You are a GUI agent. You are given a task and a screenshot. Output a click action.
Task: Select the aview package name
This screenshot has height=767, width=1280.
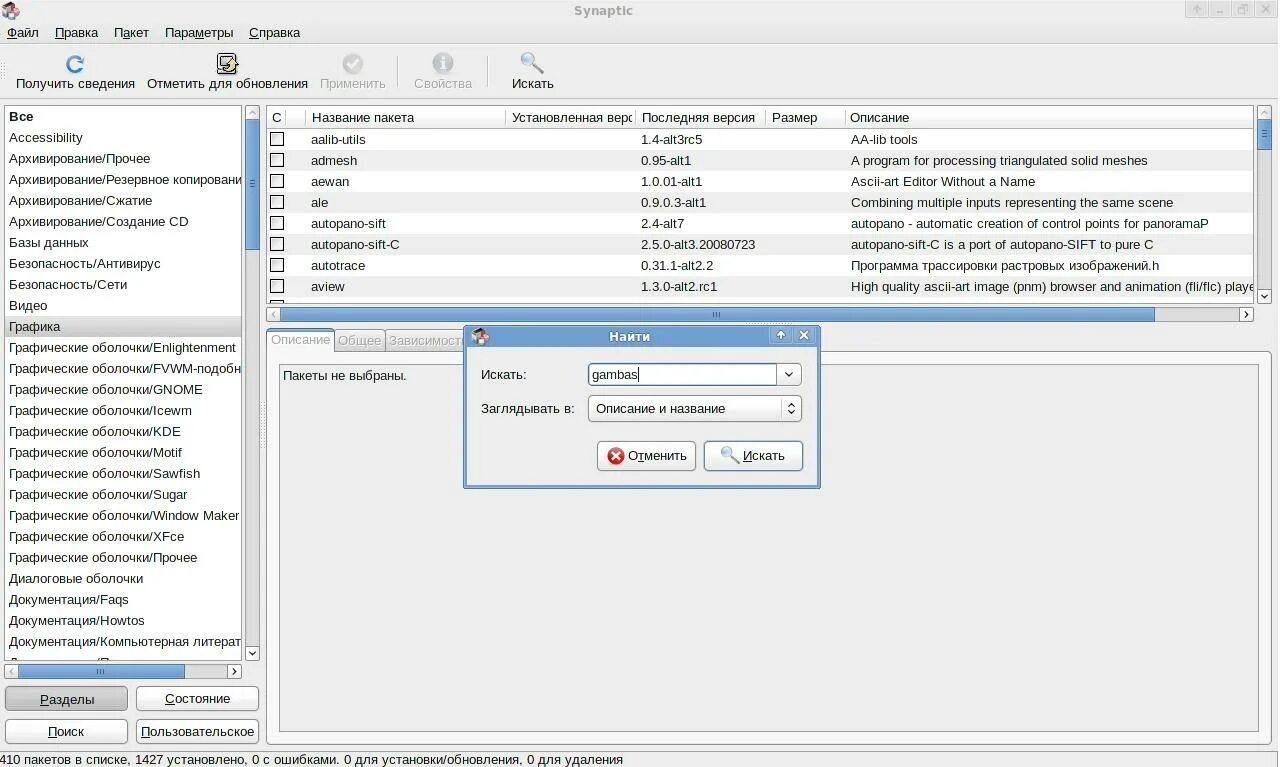point(328,286)
